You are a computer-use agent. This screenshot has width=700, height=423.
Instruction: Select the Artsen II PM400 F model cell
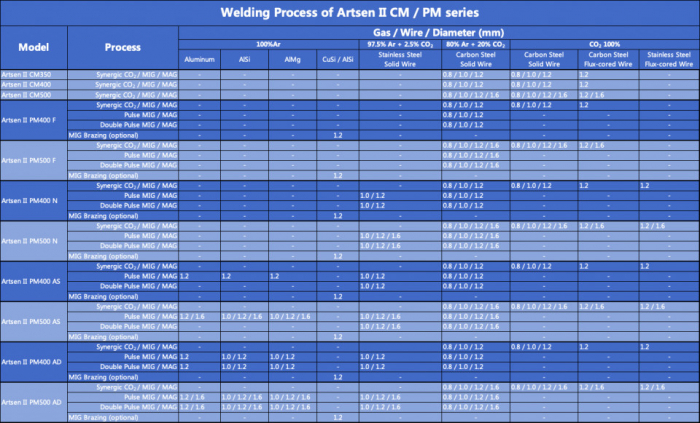tap(34, 120)
